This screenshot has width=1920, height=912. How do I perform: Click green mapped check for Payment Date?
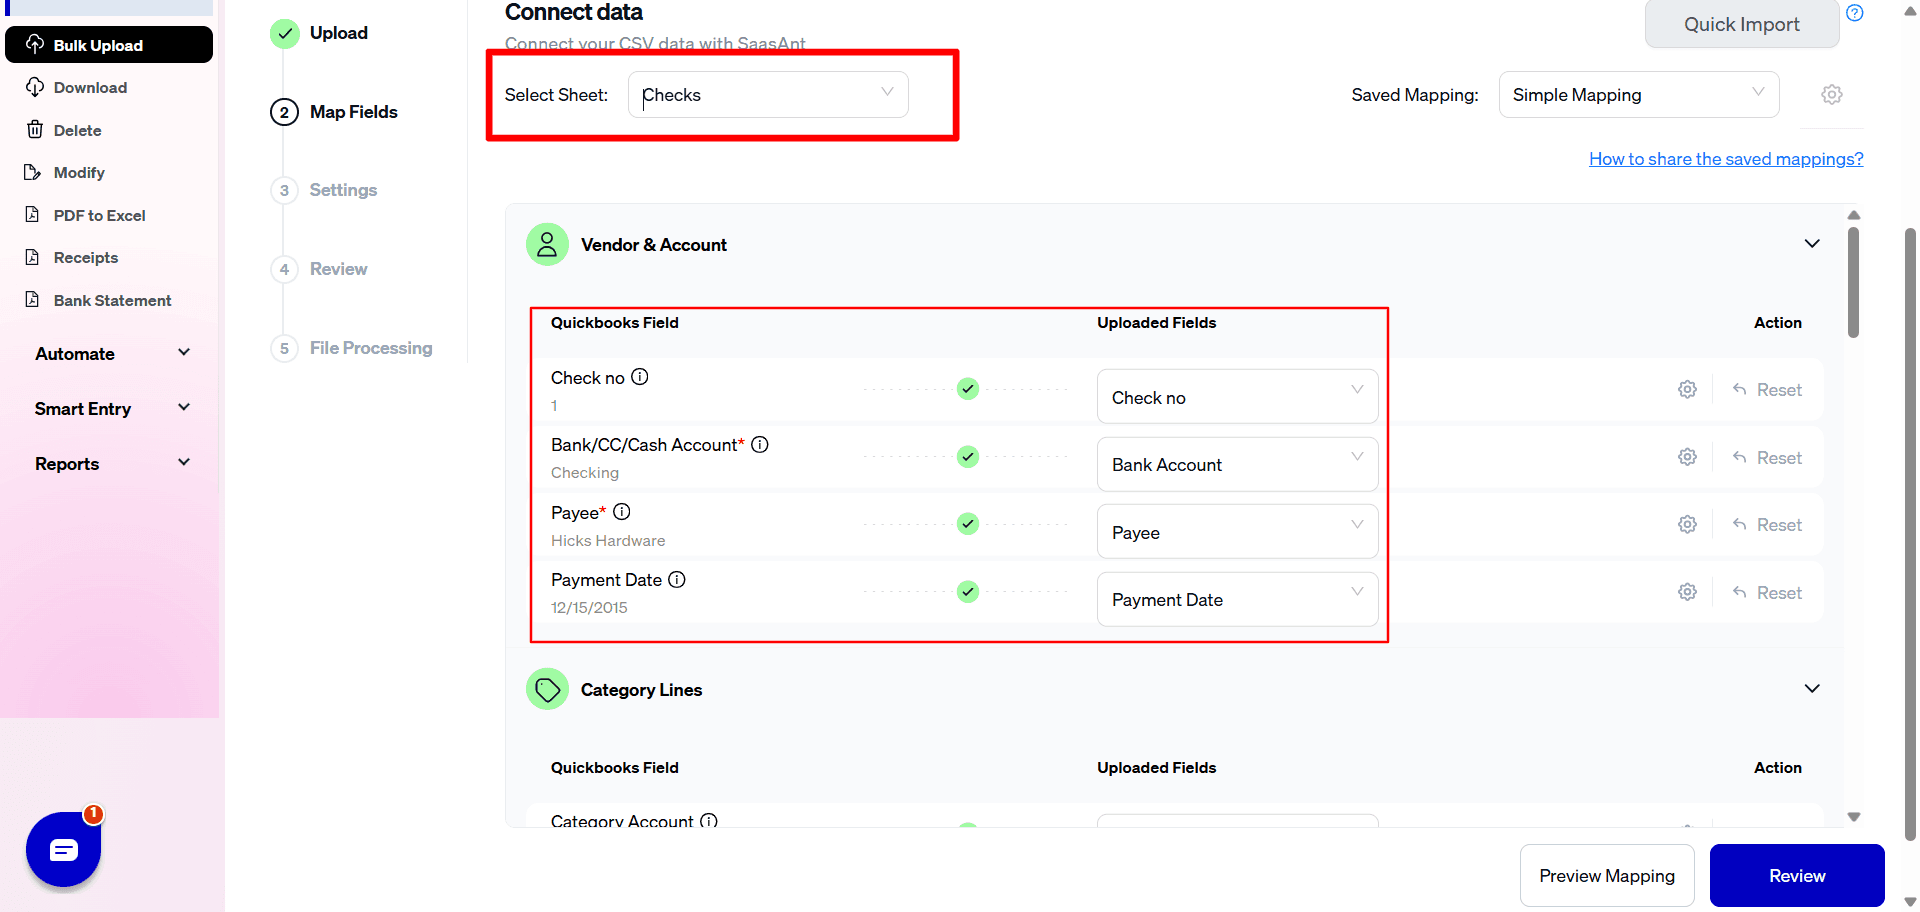[x=968, y=592]
